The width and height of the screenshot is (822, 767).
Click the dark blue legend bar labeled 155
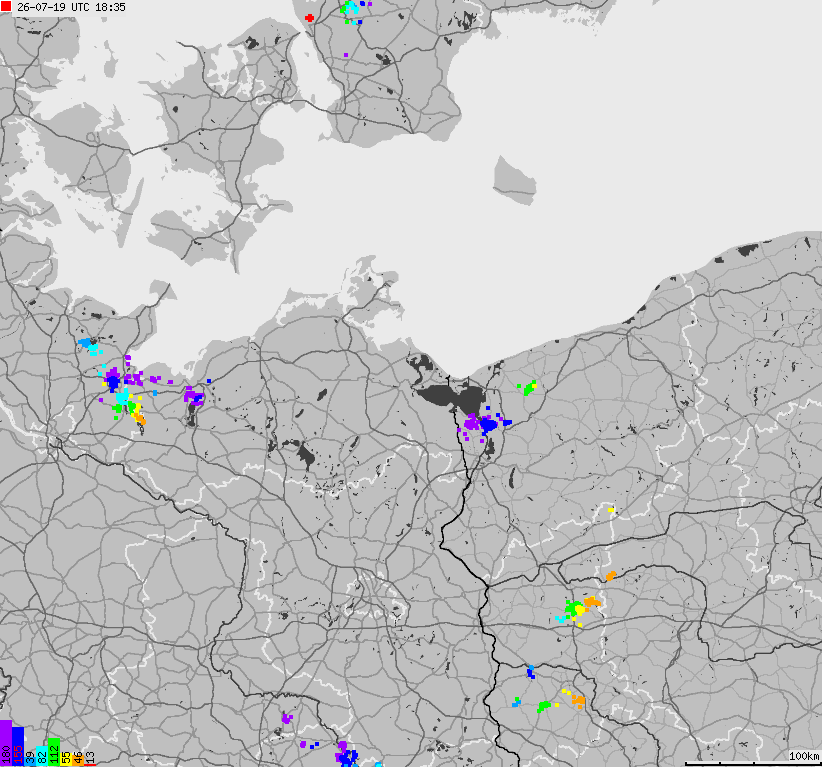[18, 746]
